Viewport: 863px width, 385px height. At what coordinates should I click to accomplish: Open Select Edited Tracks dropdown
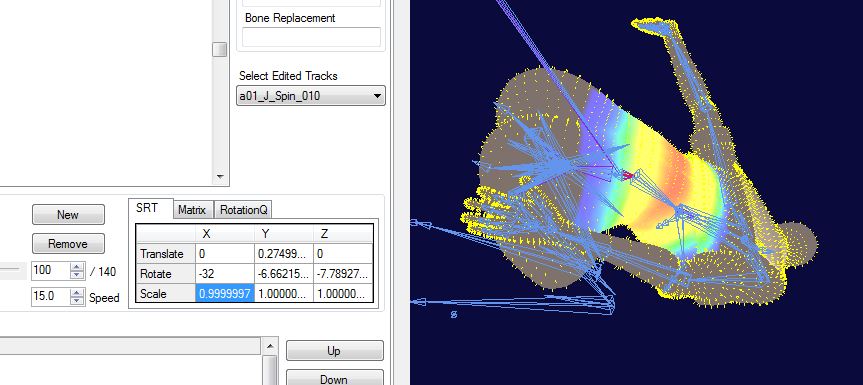coord(311,96)
